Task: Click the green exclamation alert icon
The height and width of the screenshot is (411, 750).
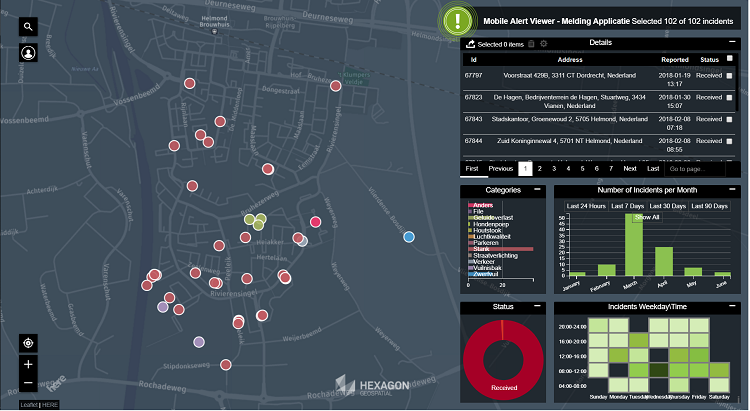Action: (457, 19)
